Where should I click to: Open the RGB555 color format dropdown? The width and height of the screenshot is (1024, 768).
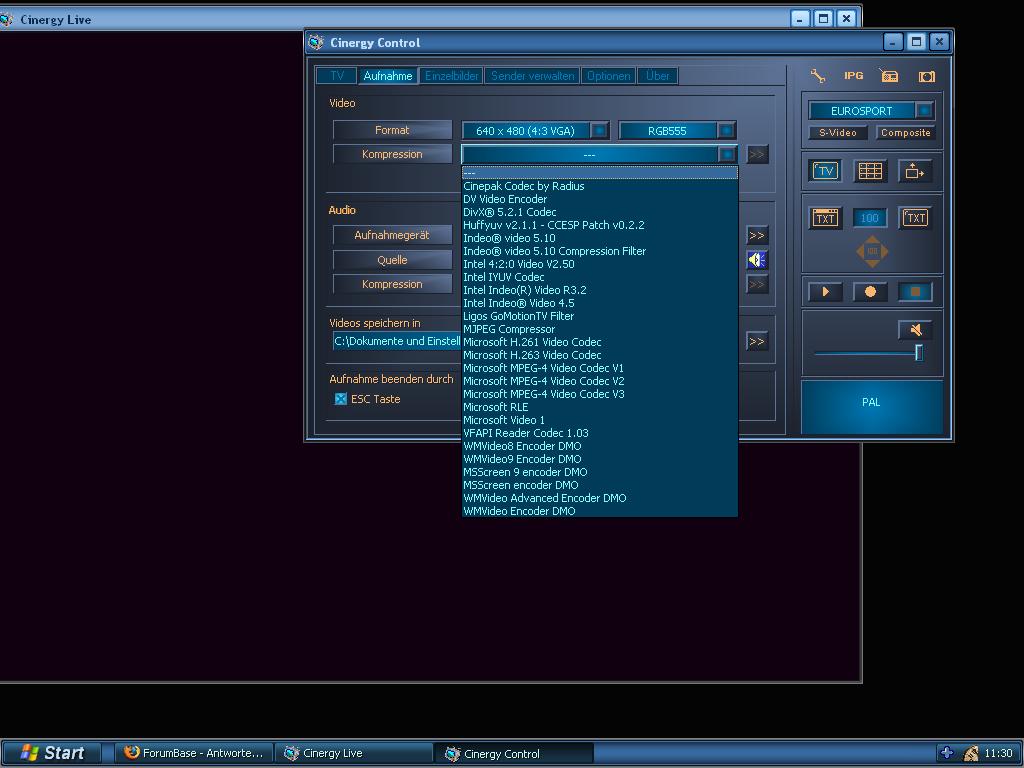pos(677,131)
